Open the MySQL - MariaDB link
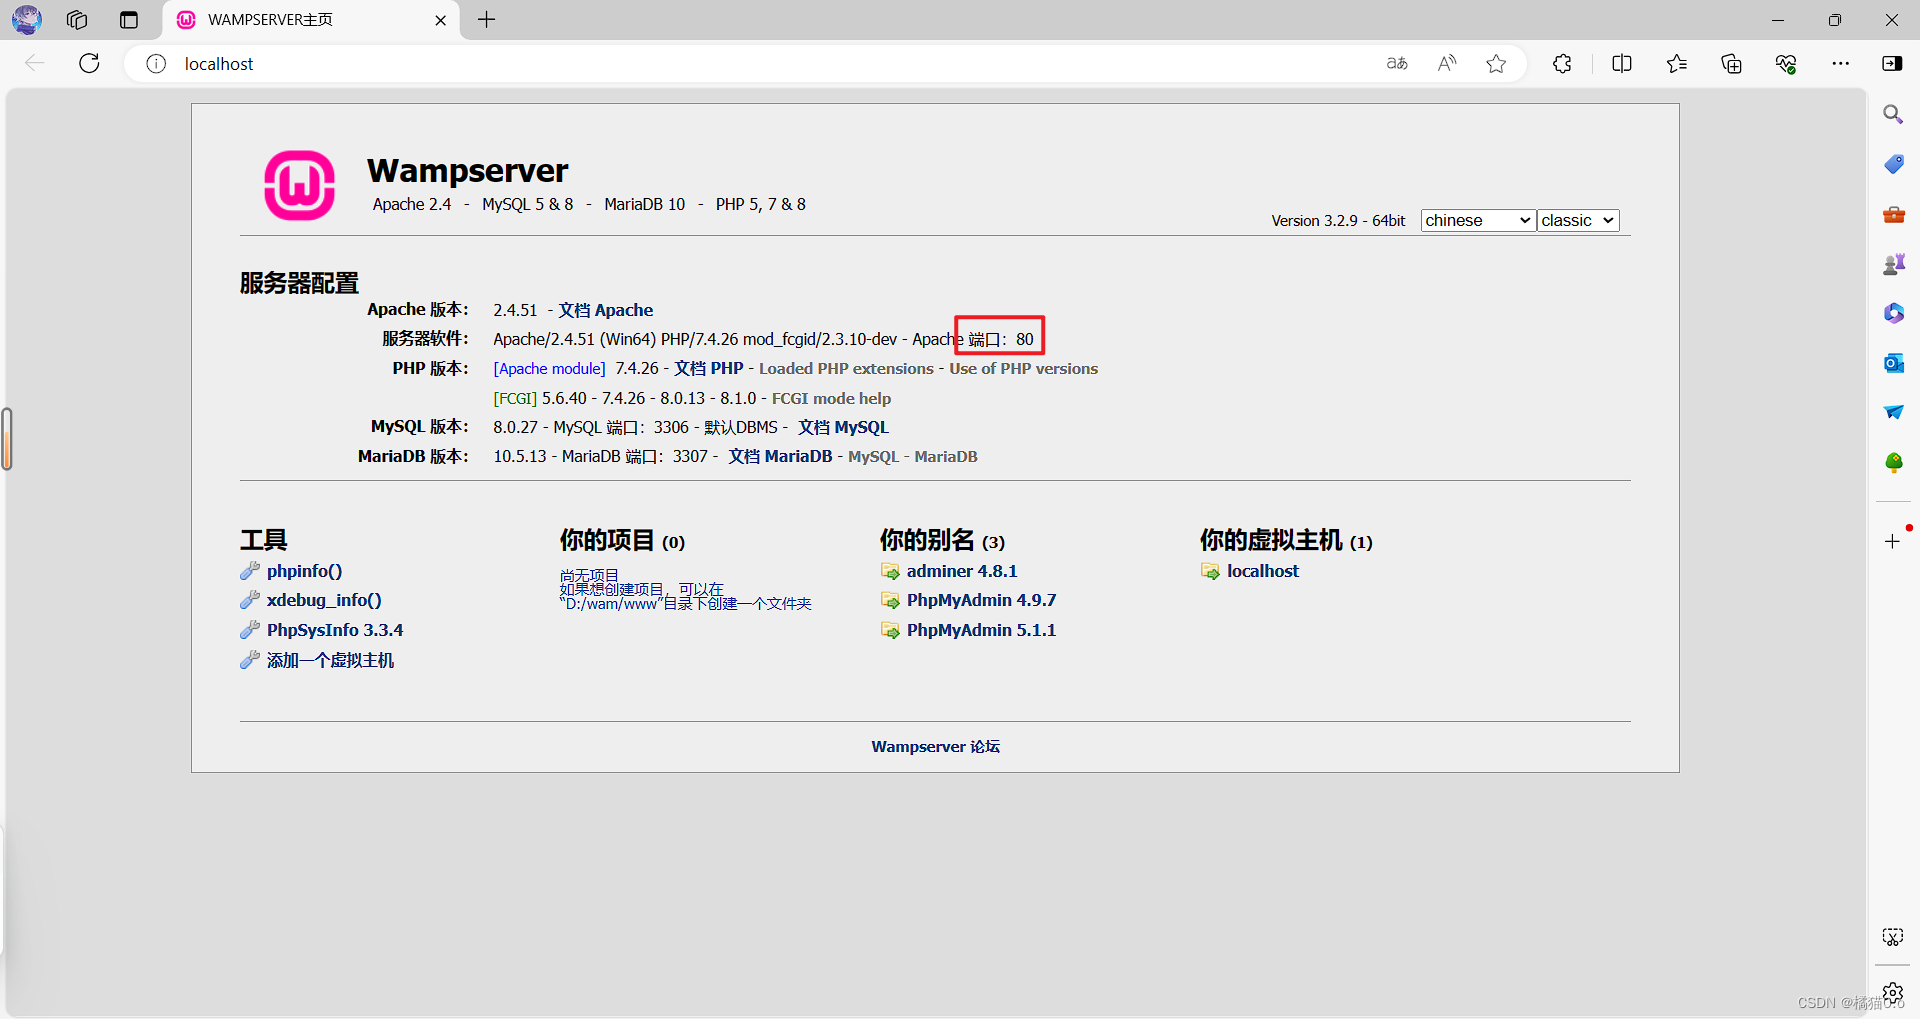Viewport: 1920px width, 1019px height. pos(913,456)
